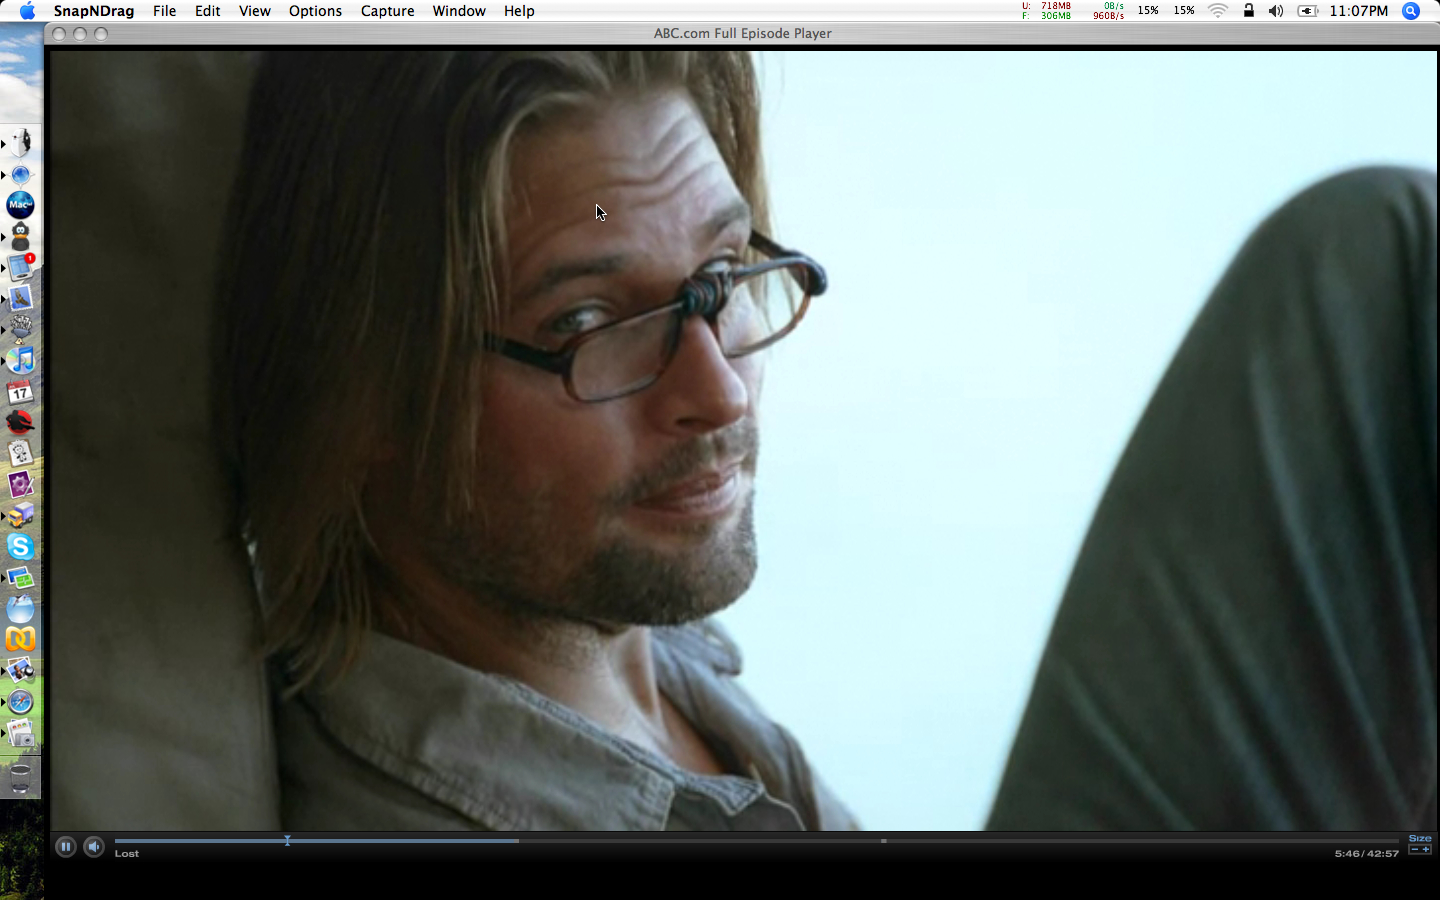Image resolution: width=1440 pixels, height=900 pixels.
Task: Open the SnapNDrag application menu
Action: tap(94, 11)
